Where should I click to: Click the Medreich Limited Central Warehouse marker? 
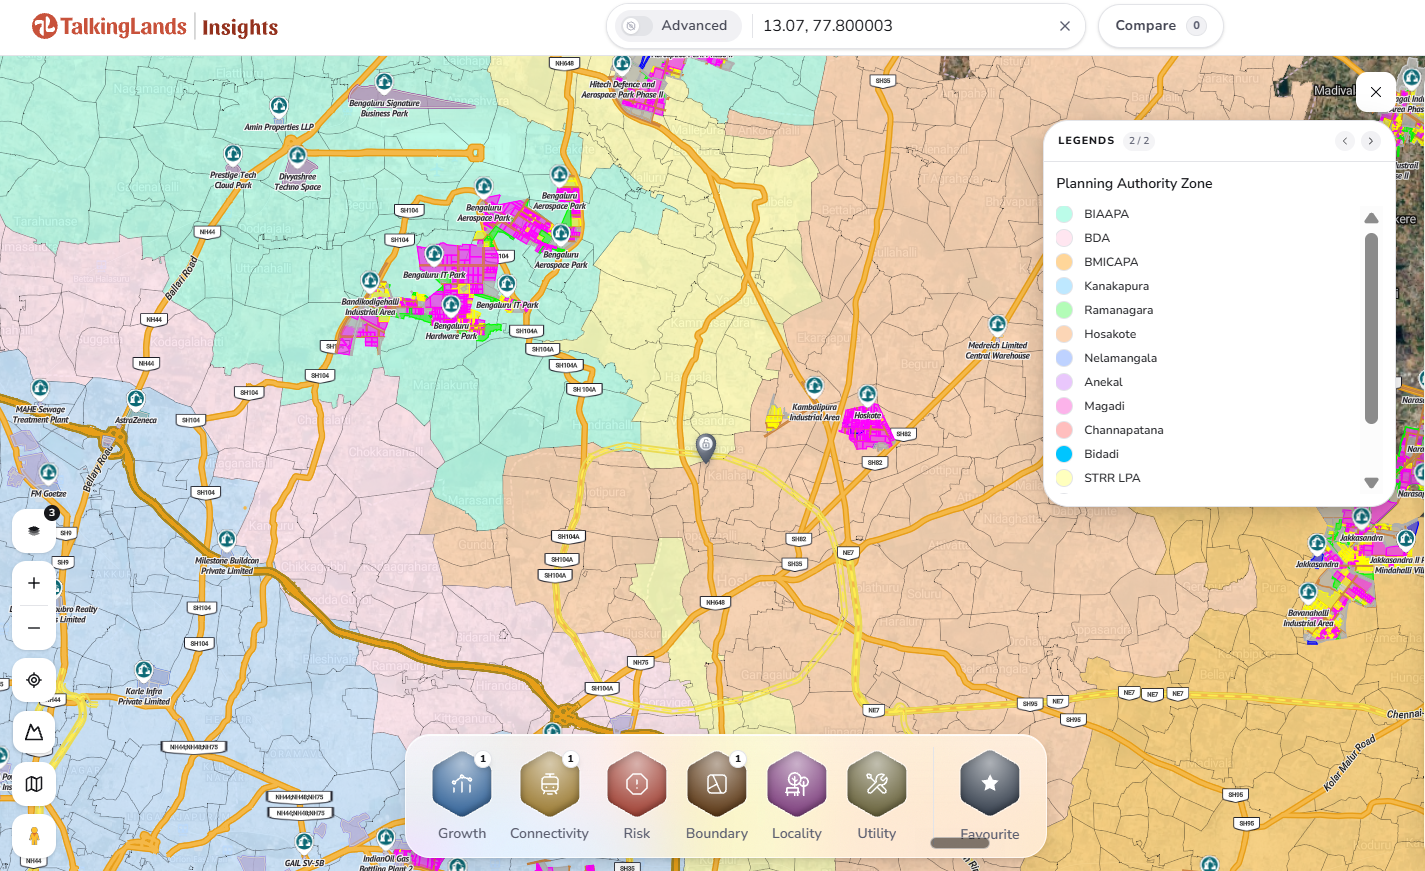click(x=997, y=325)
